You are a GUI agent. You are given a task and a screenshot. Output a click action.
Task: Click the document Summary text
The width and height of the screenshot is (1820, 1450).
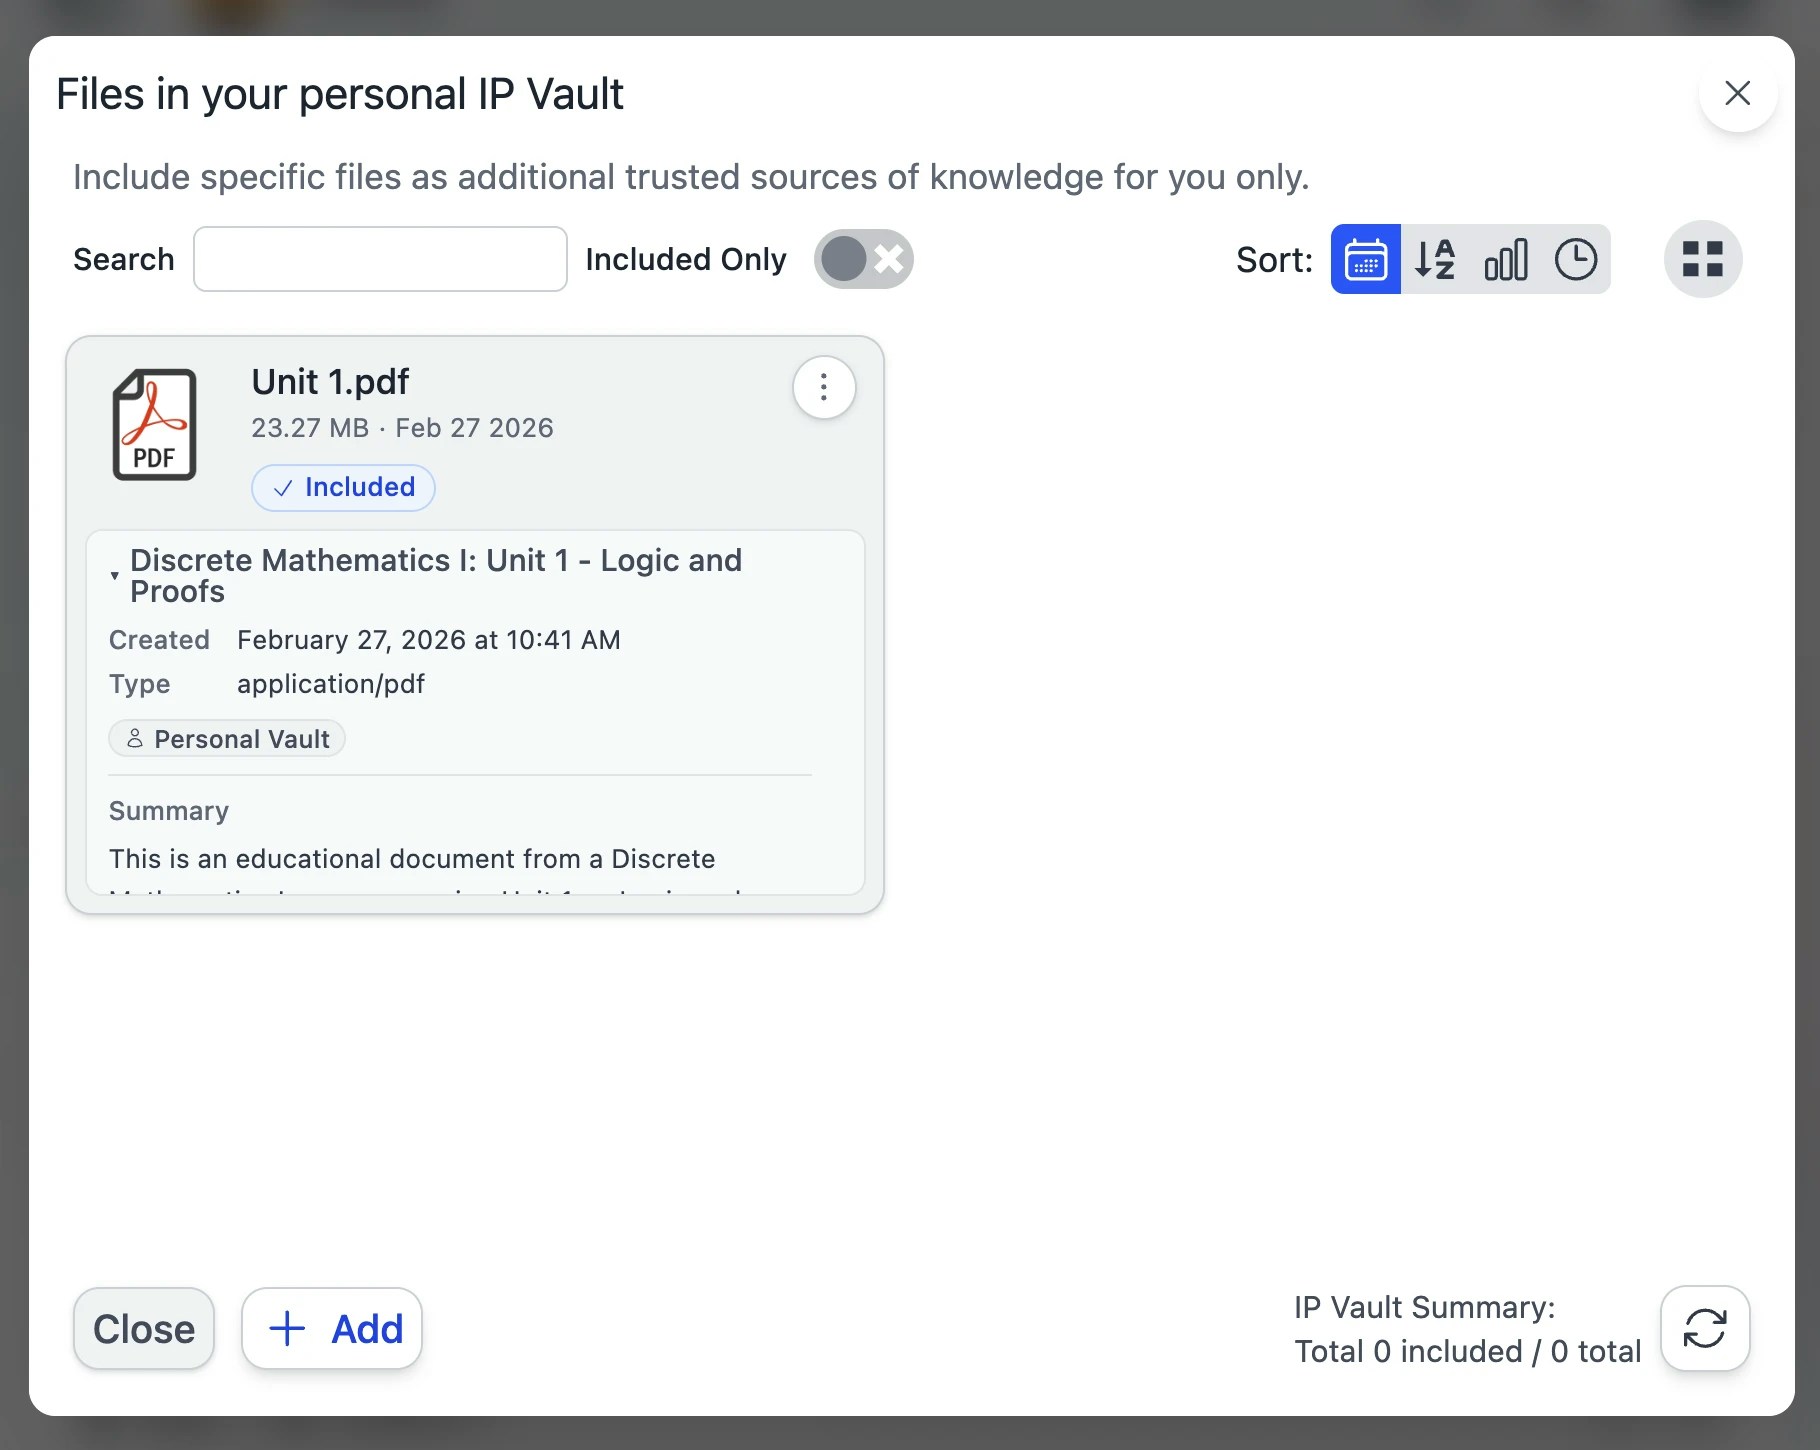coord(412,858)
